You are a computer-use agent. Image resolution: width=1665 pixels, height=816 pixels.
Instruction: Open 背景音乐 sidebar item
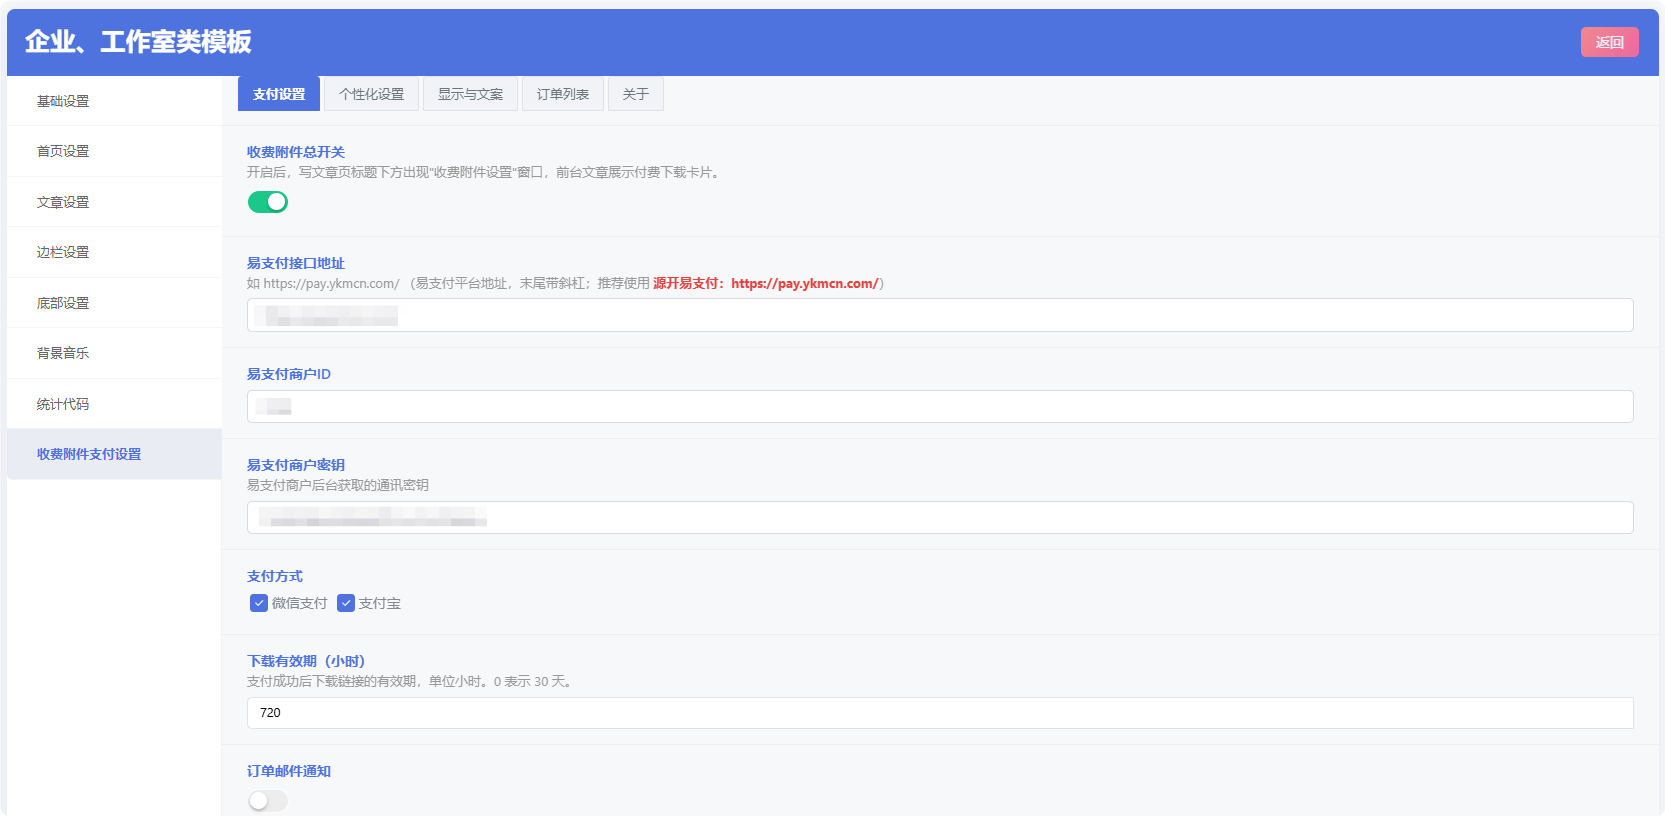click(x=114, y=353)
